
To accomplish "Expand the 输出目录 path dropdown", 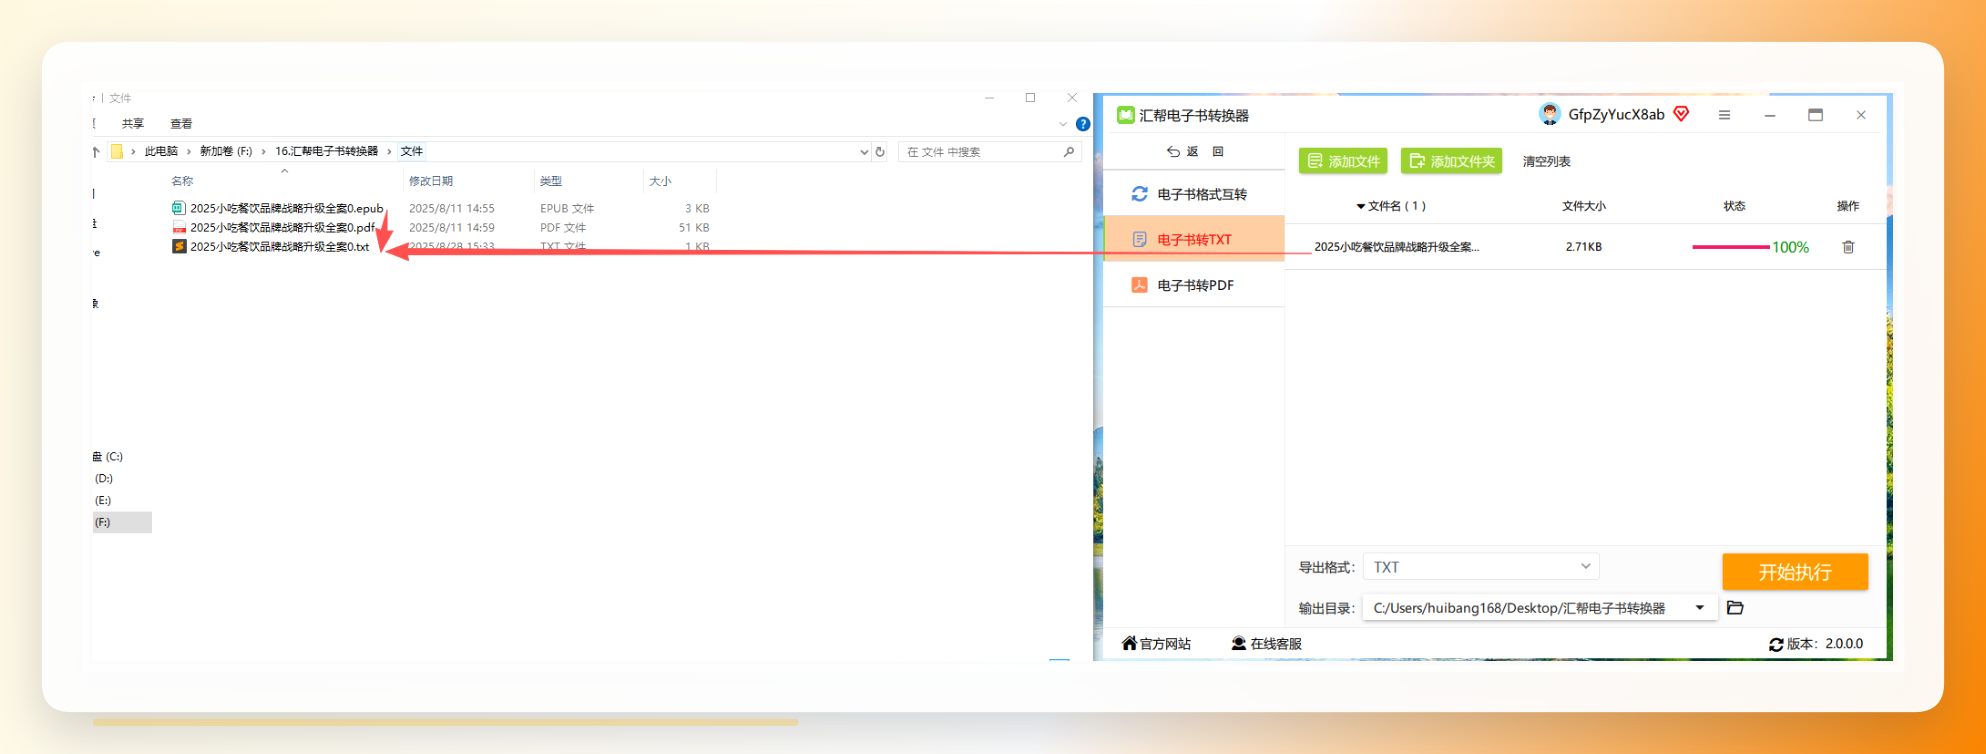I will tap(1700, 608).
